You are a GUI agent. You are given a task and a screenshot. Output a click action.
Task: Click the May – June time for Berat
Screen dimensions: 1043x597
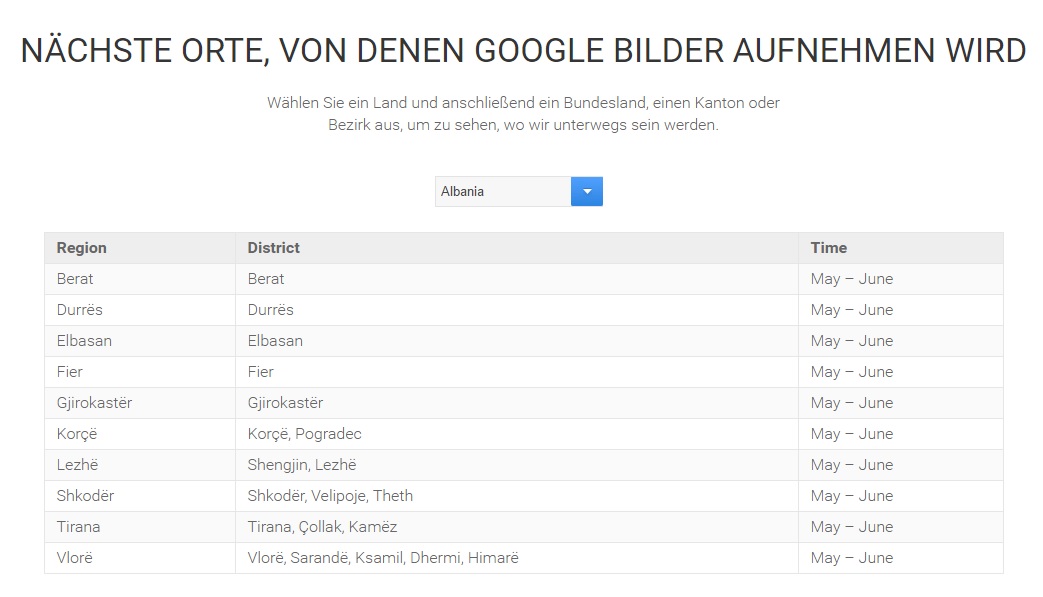click(x=852, y=279)
